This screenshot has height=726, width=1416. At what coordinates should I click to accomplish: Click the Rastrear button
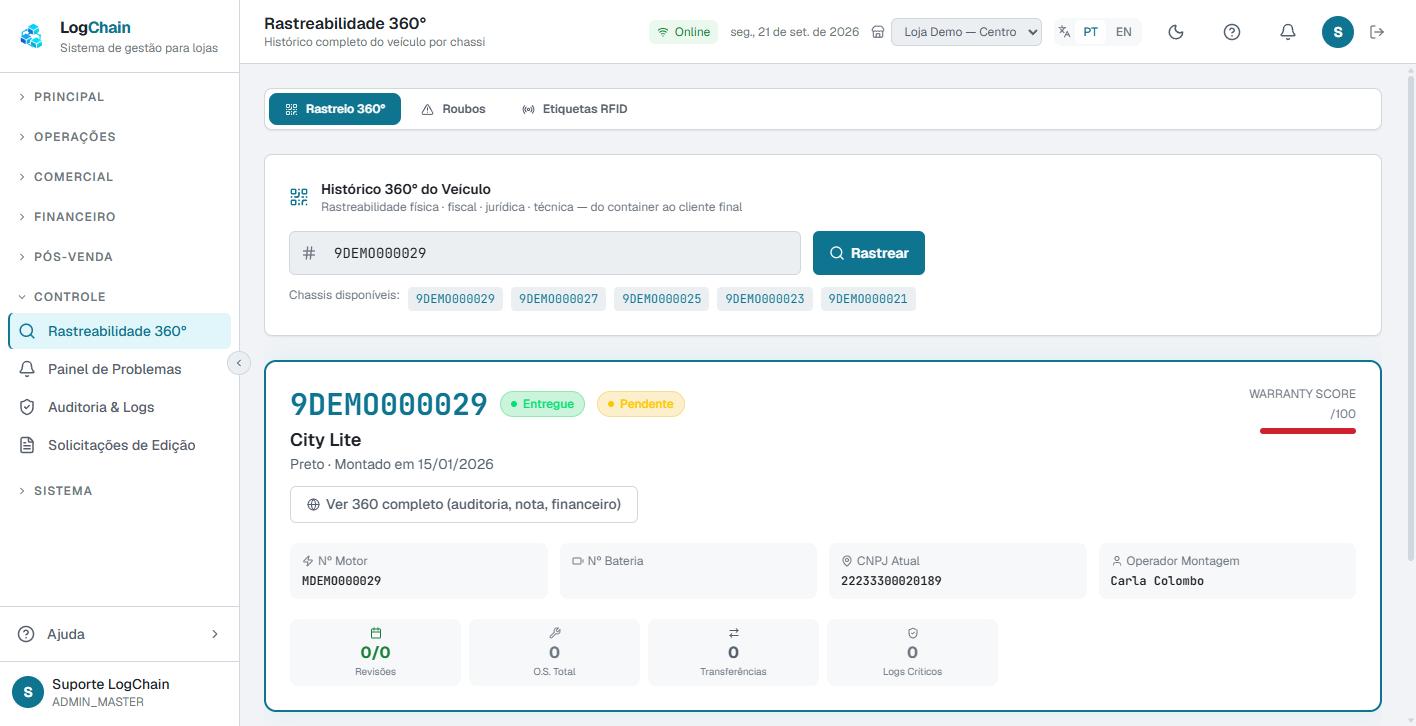869,253
